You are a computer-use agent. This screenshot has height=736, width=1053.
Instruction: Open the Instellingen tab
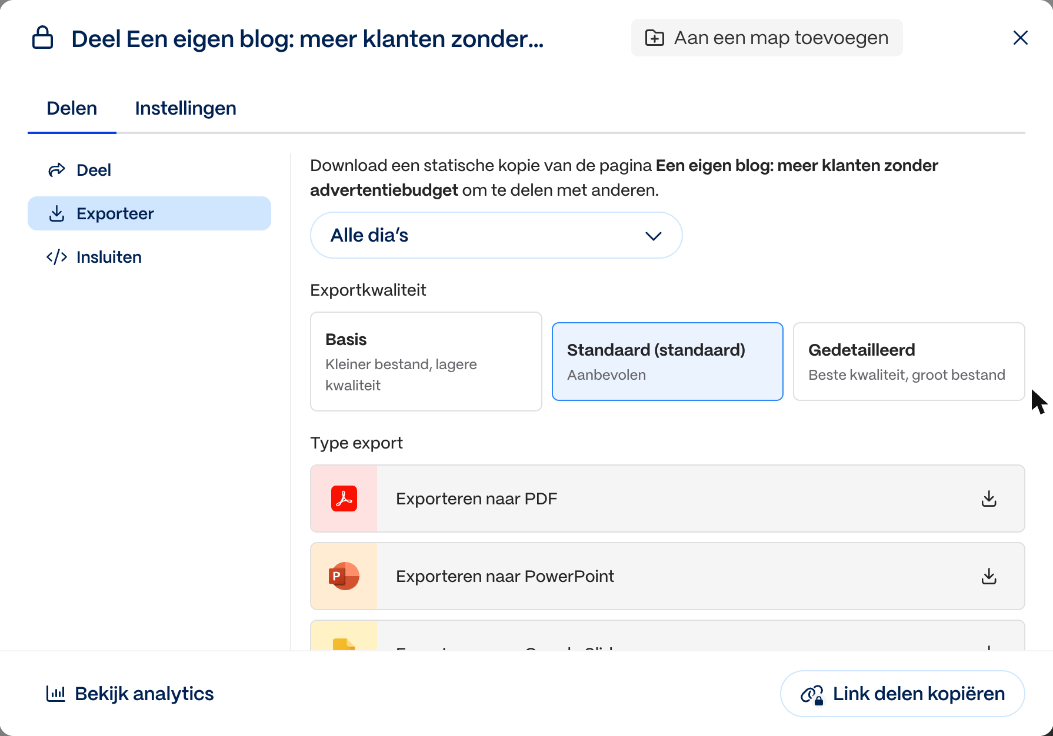coord(185,108)
